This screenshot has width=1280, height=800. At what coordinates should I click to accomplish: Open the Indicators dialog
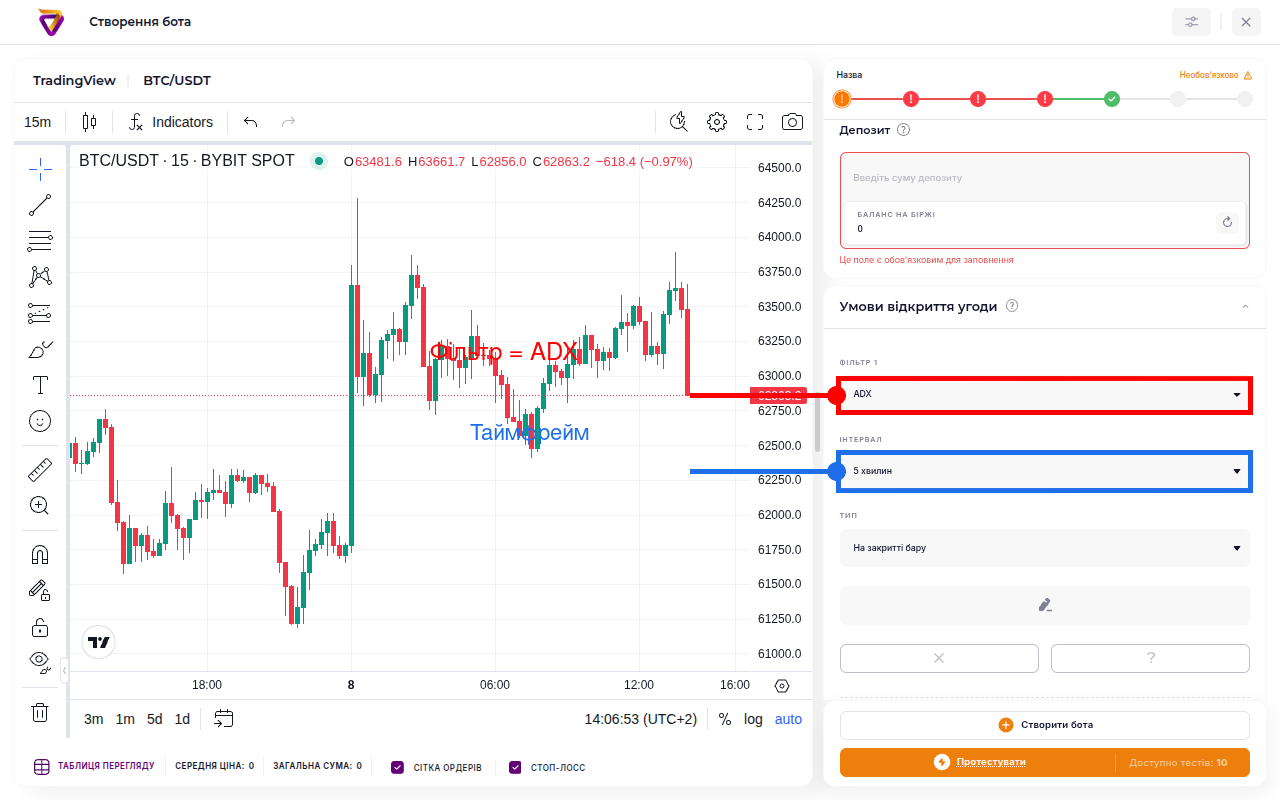point(171,122)
